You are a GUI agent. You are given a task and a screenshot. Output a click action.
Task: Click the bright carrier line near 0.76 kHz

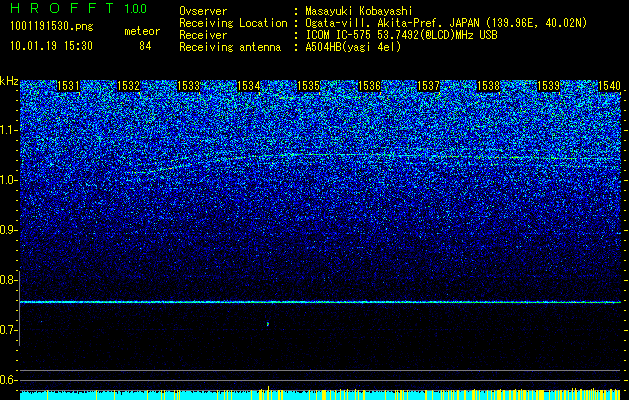coord(320,302)
